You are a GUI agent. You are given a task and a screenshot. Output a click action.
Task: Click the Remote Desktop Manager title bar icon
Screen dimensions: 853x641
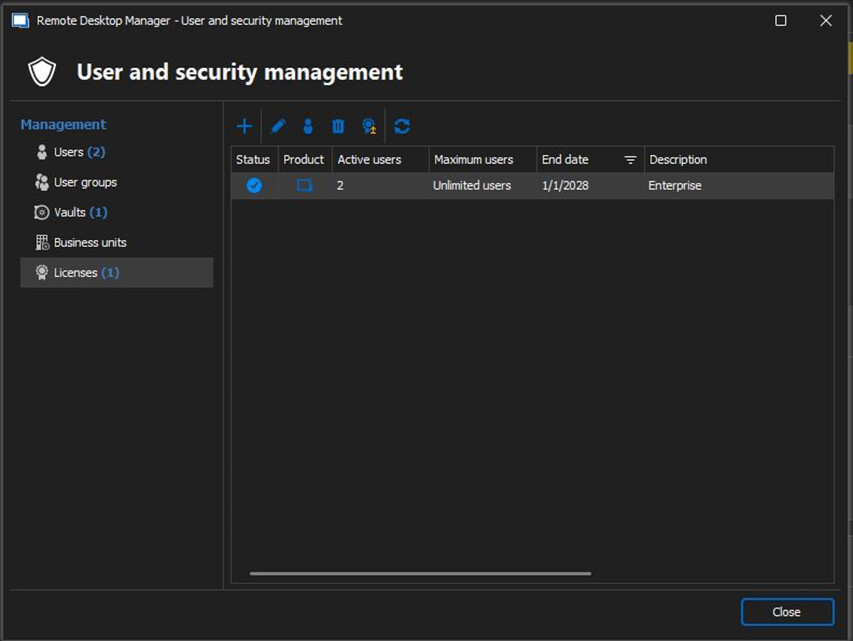pyautogui.click(x=20, y=21)
